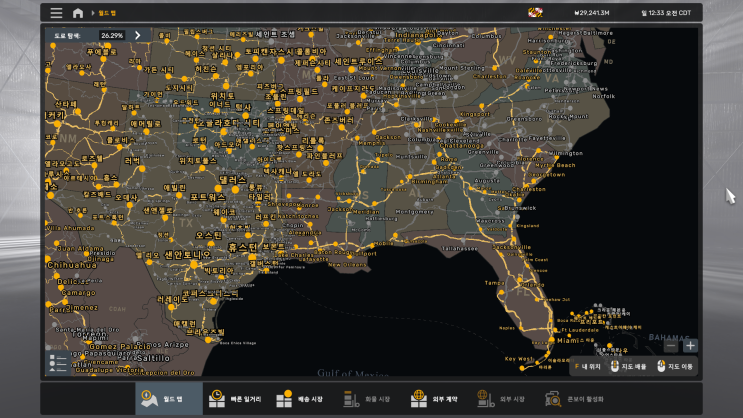This screenshot has height=418, width=743.
Task: Zoom in the map with plus button
Action: click(x=690, y=346)
